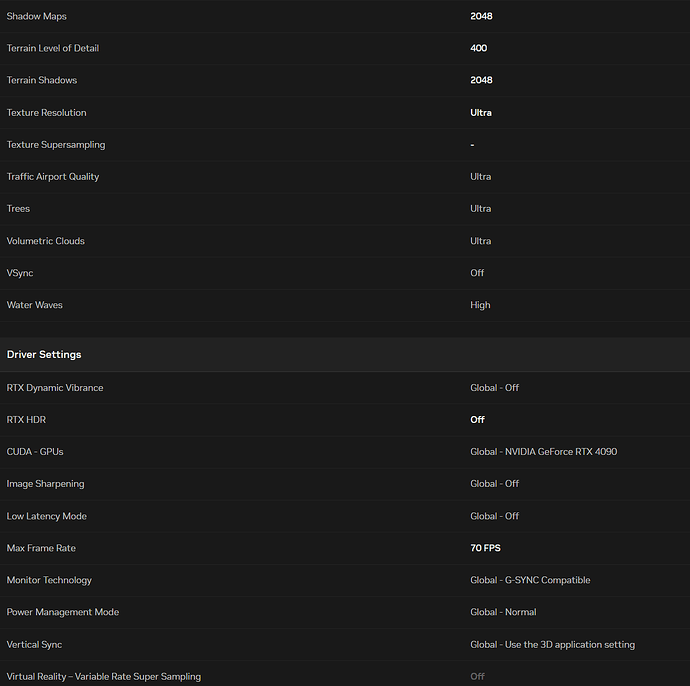690x686 pixels.
Task: Toggle the RTX HDR Off value
Action: [478, 420]
